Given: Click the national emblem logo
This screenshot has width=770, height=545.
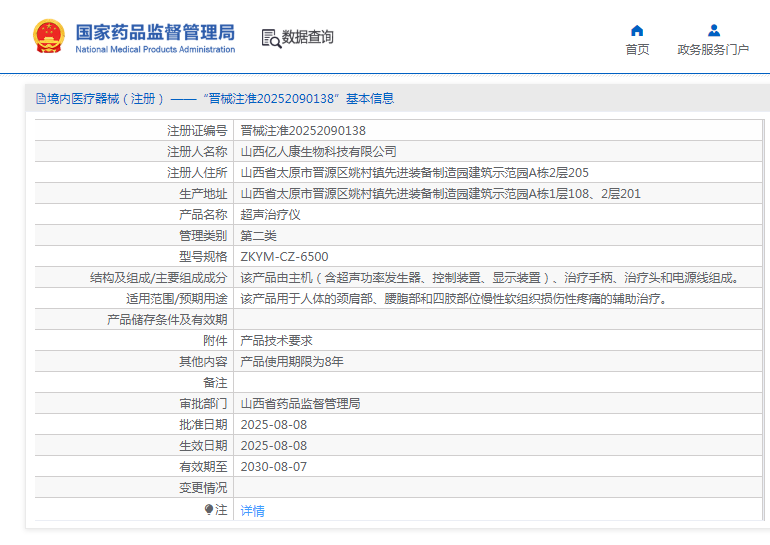Looking at the screenshot, I should [x=49, y=36].
